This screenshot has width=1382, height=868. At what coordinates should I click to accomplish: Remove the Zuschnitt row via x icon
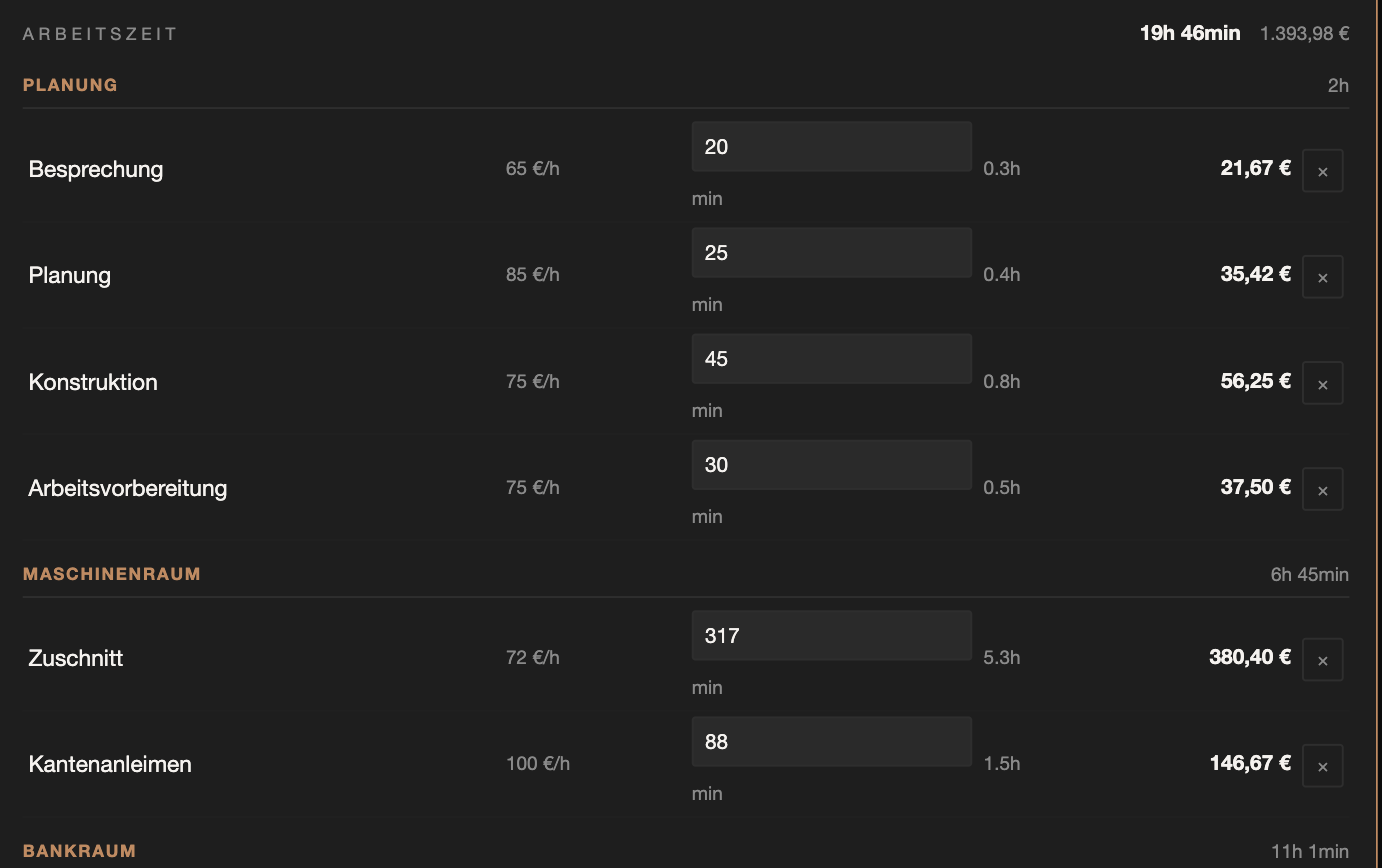click(x=1322, y=660)
